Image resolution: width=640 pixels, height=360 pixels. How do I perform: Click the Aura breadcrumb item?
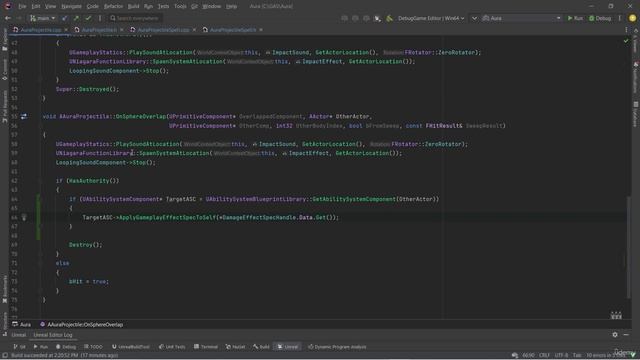[22, 324]
